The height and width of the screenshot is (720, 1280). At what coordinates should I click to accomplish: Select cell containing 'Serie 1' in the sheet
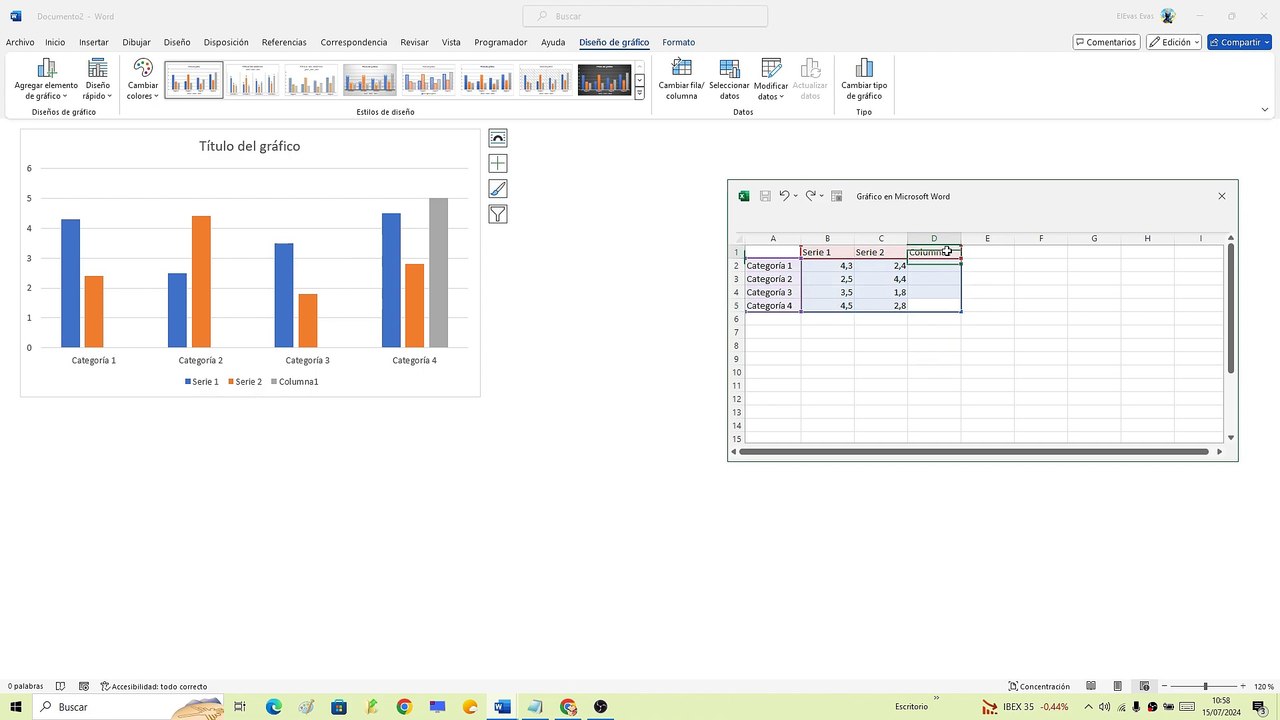coord(827,252)
